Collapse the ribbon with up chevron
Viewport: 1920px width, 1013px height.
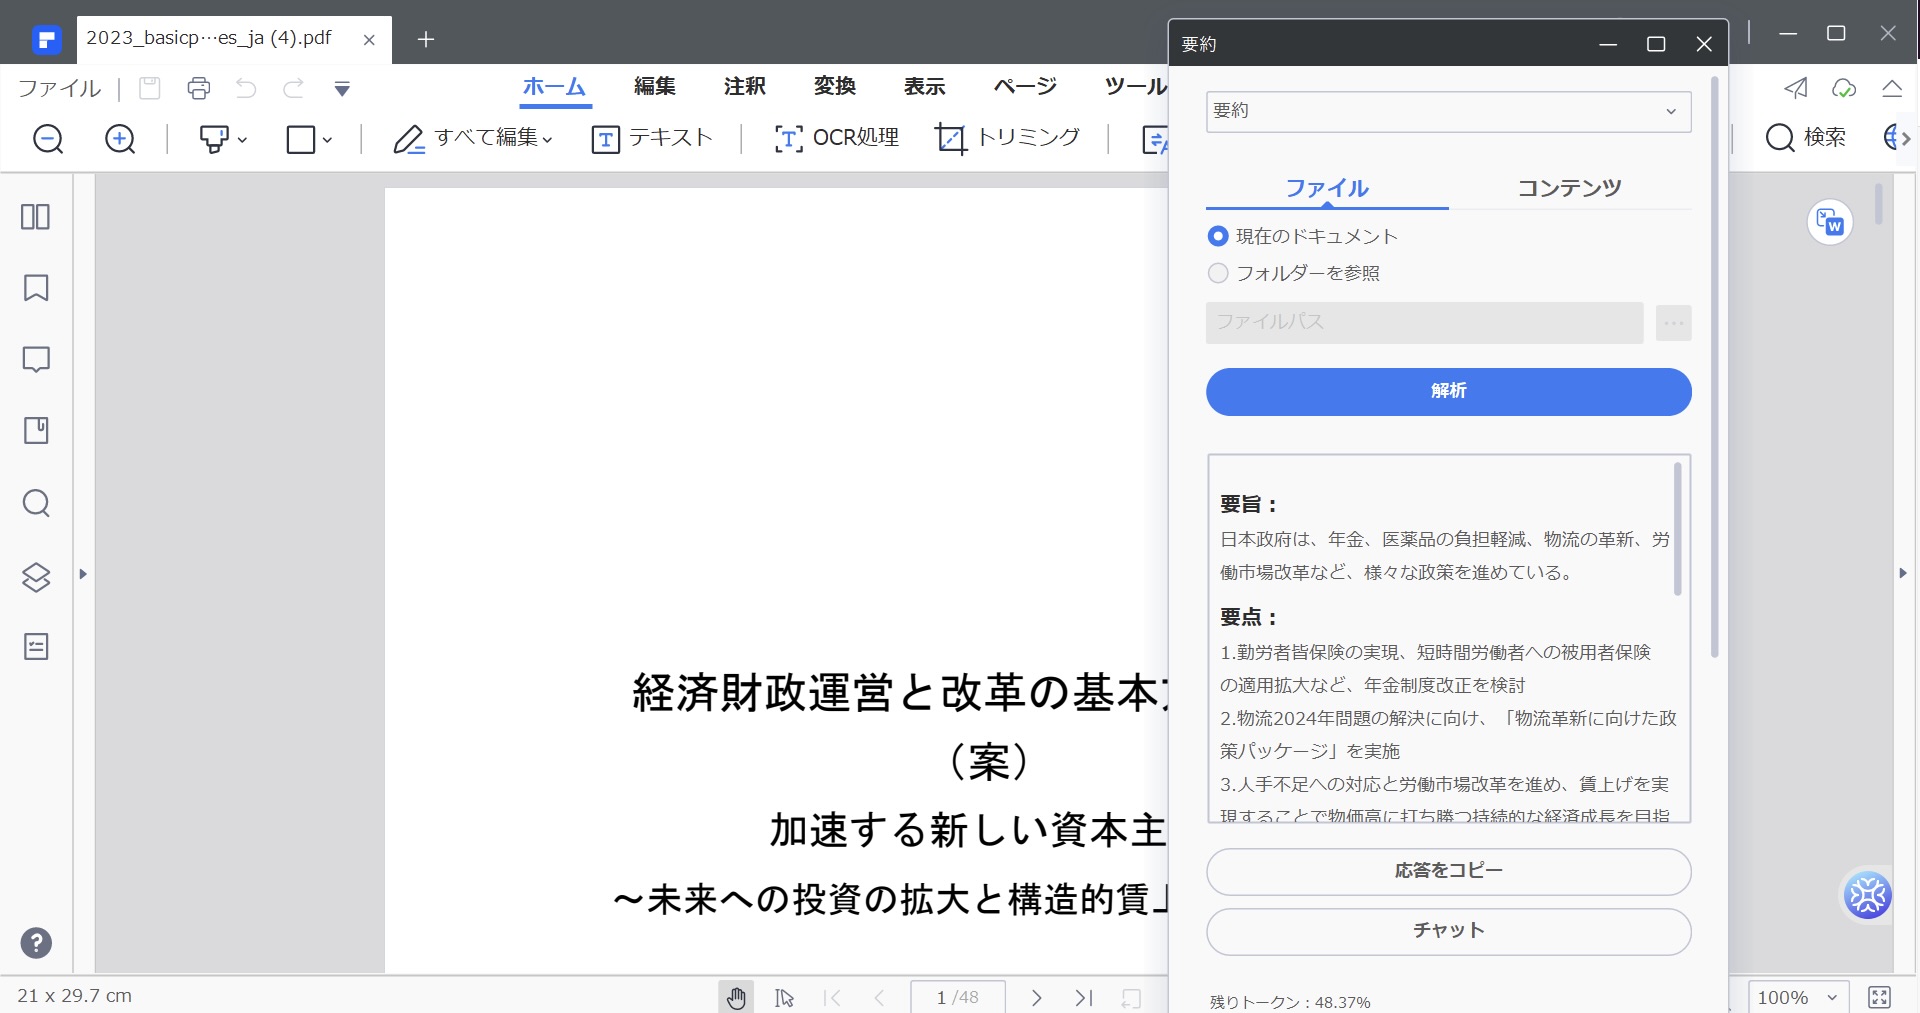pos(1892,88)
